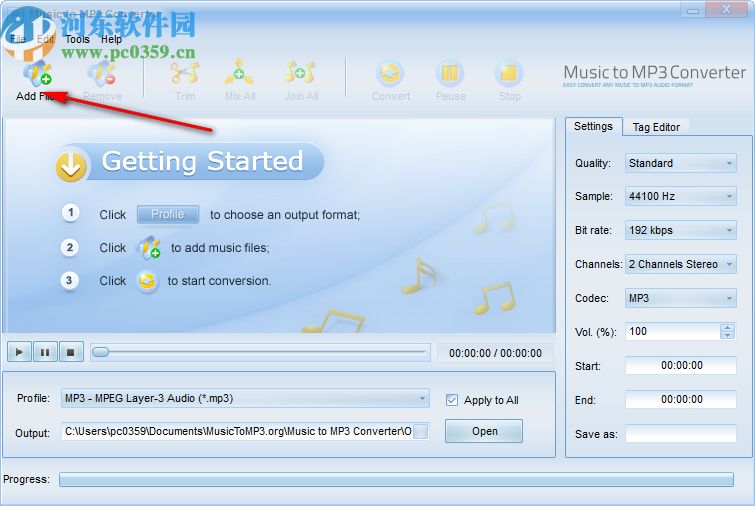The image size is (755, 506).
Task: Open the Sample rate dropdown
Action: pyautogui.click(x=680, y=196)
